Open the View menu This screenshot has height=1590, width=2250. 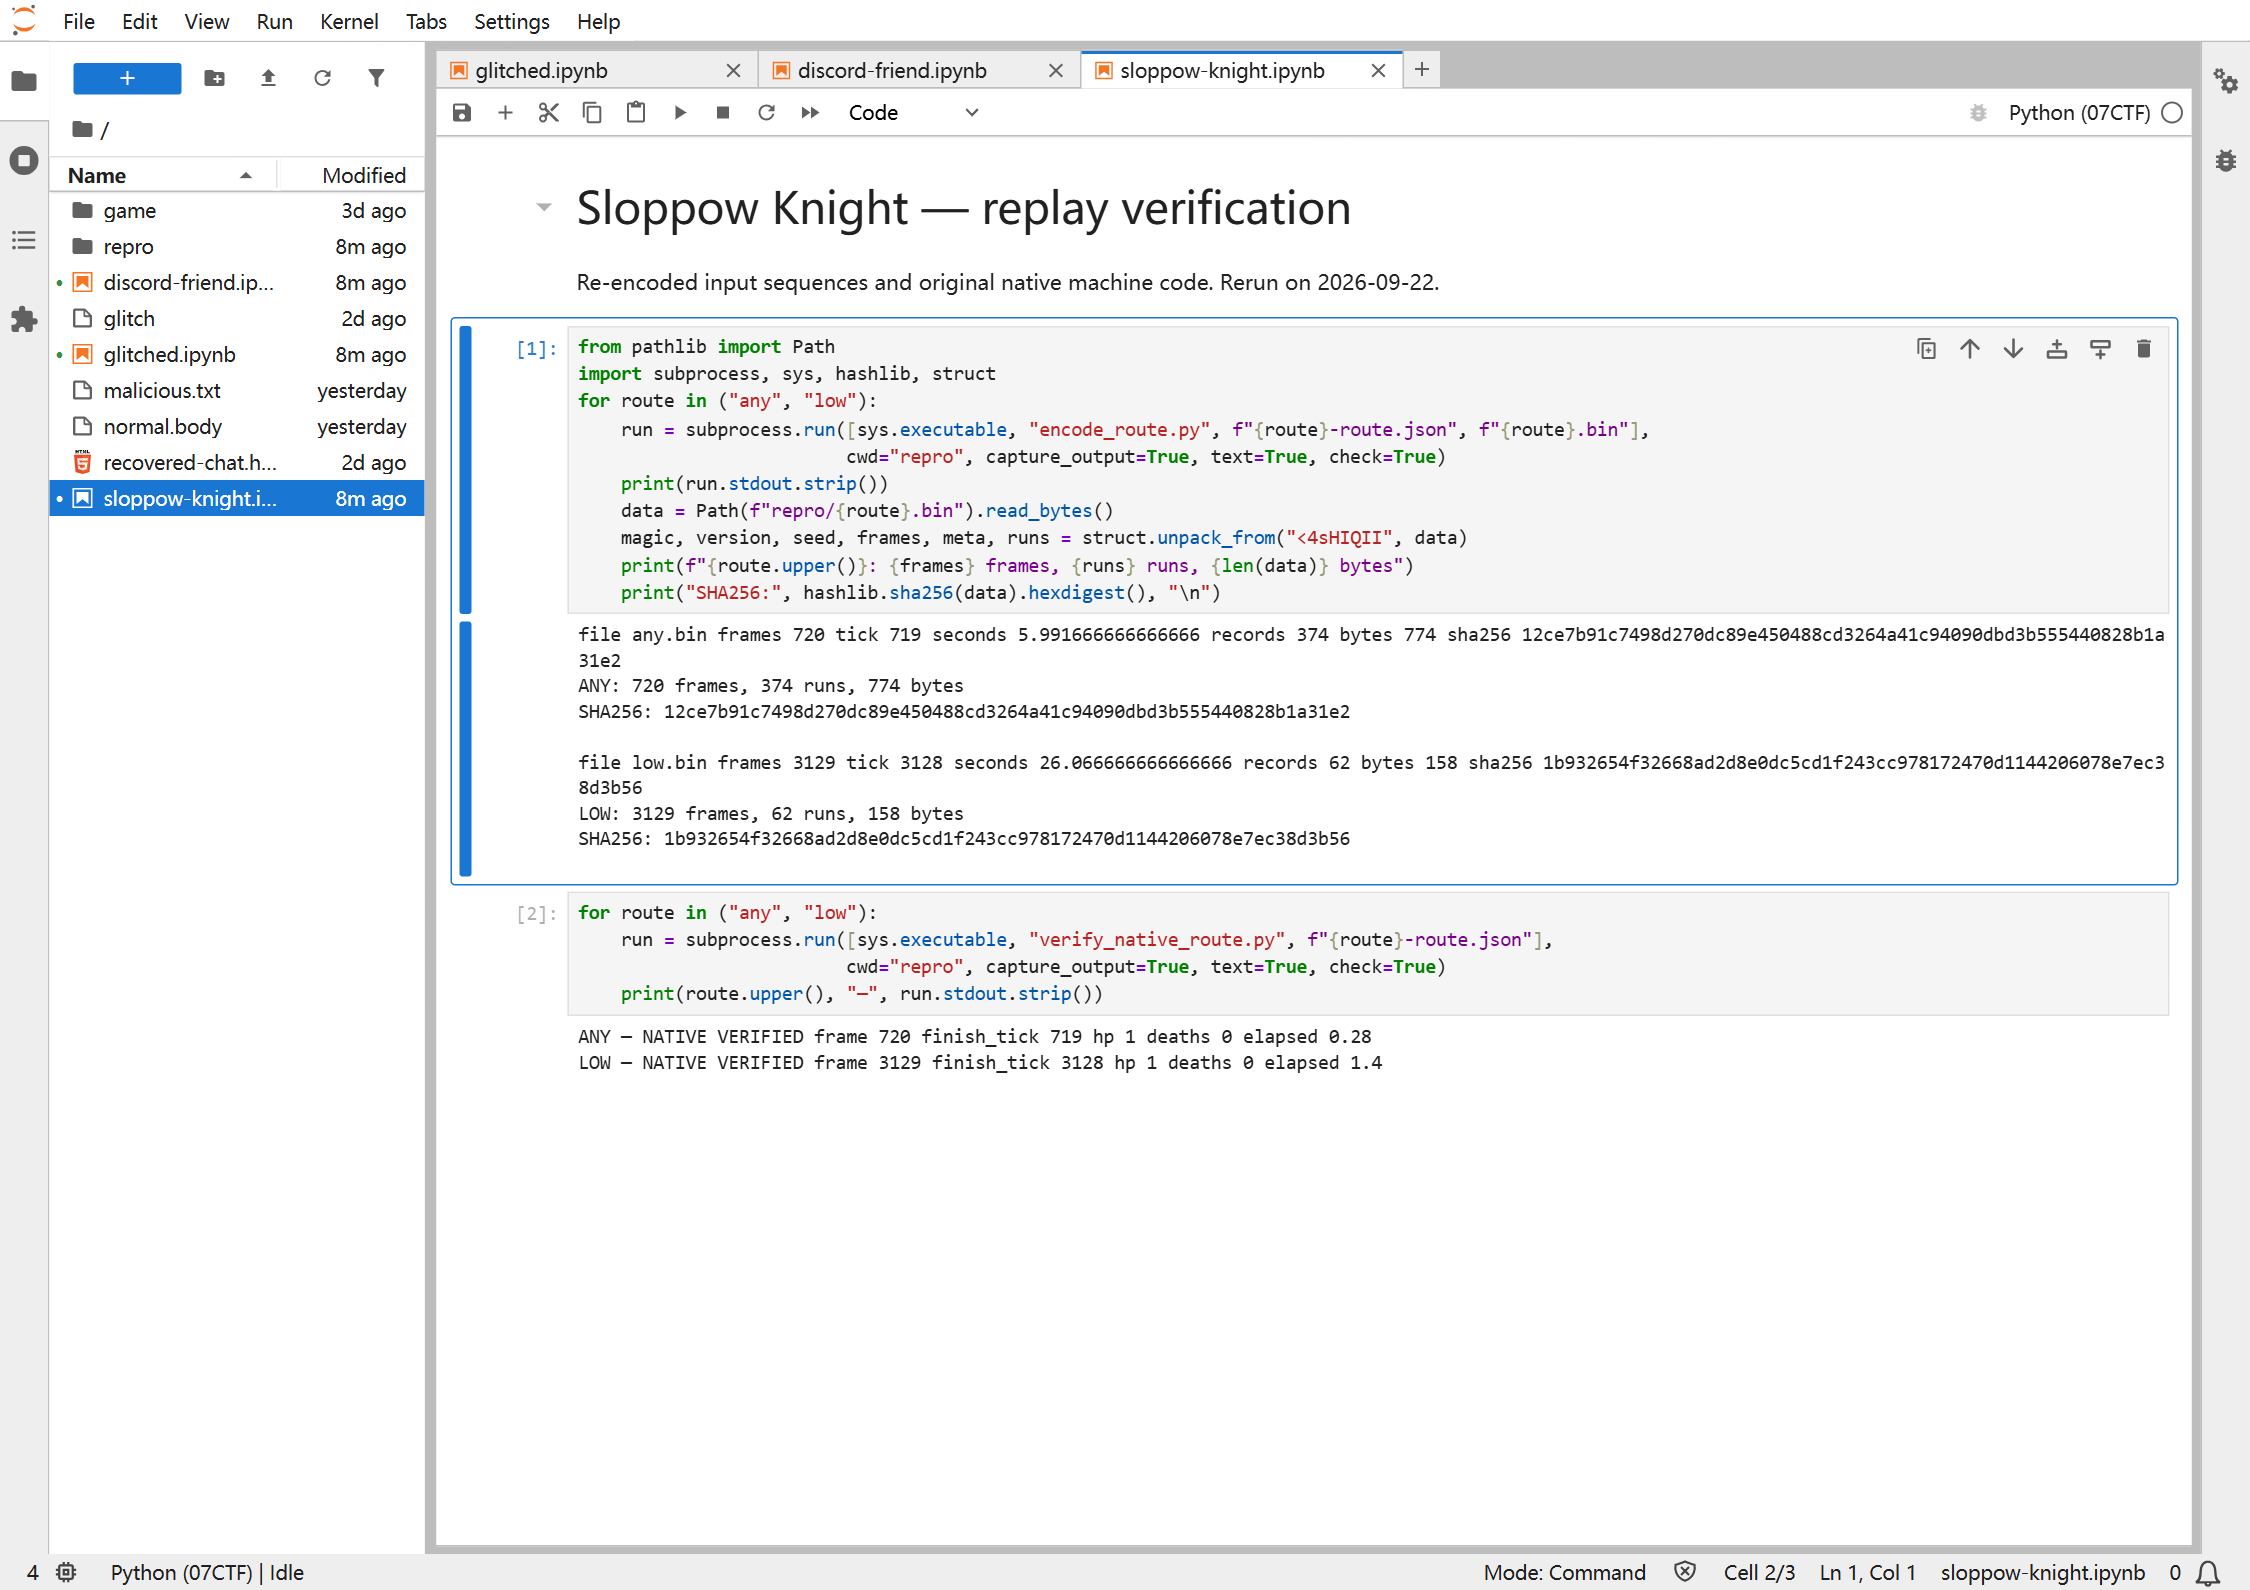pos(206,21)
